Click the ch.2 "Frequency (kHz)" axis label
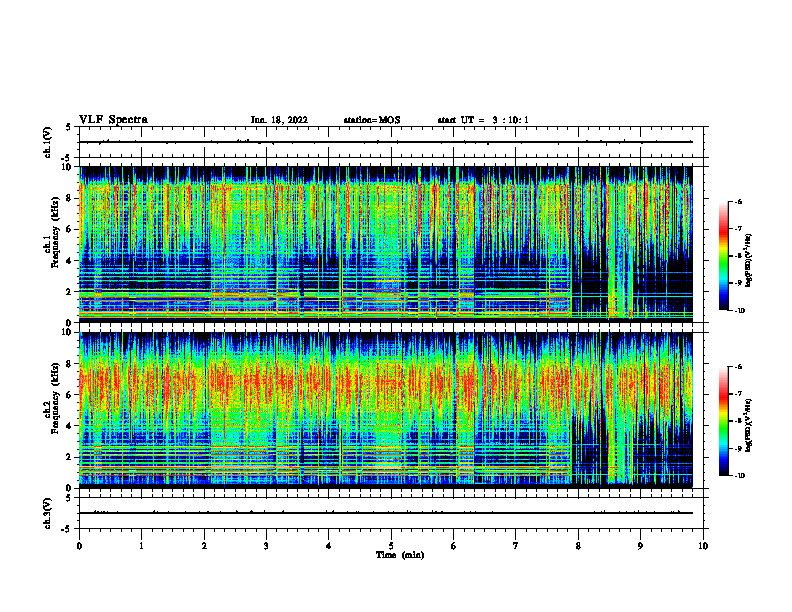The width and height of the screenshot is (792, 612). [55, 398]
